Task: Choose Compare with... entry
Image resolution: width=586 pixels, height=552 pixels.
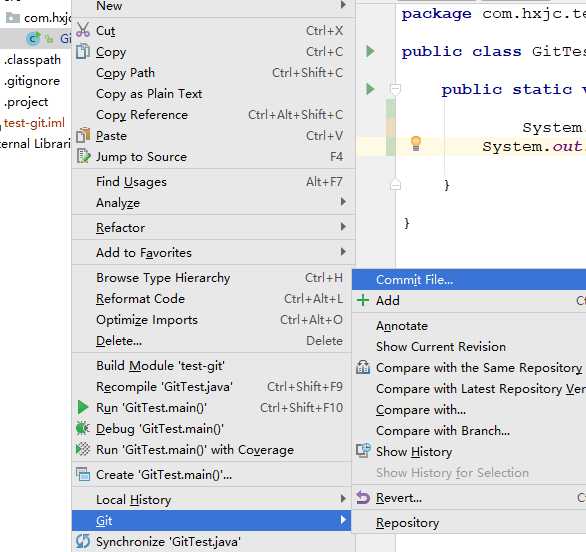Action: click(469, 410)
